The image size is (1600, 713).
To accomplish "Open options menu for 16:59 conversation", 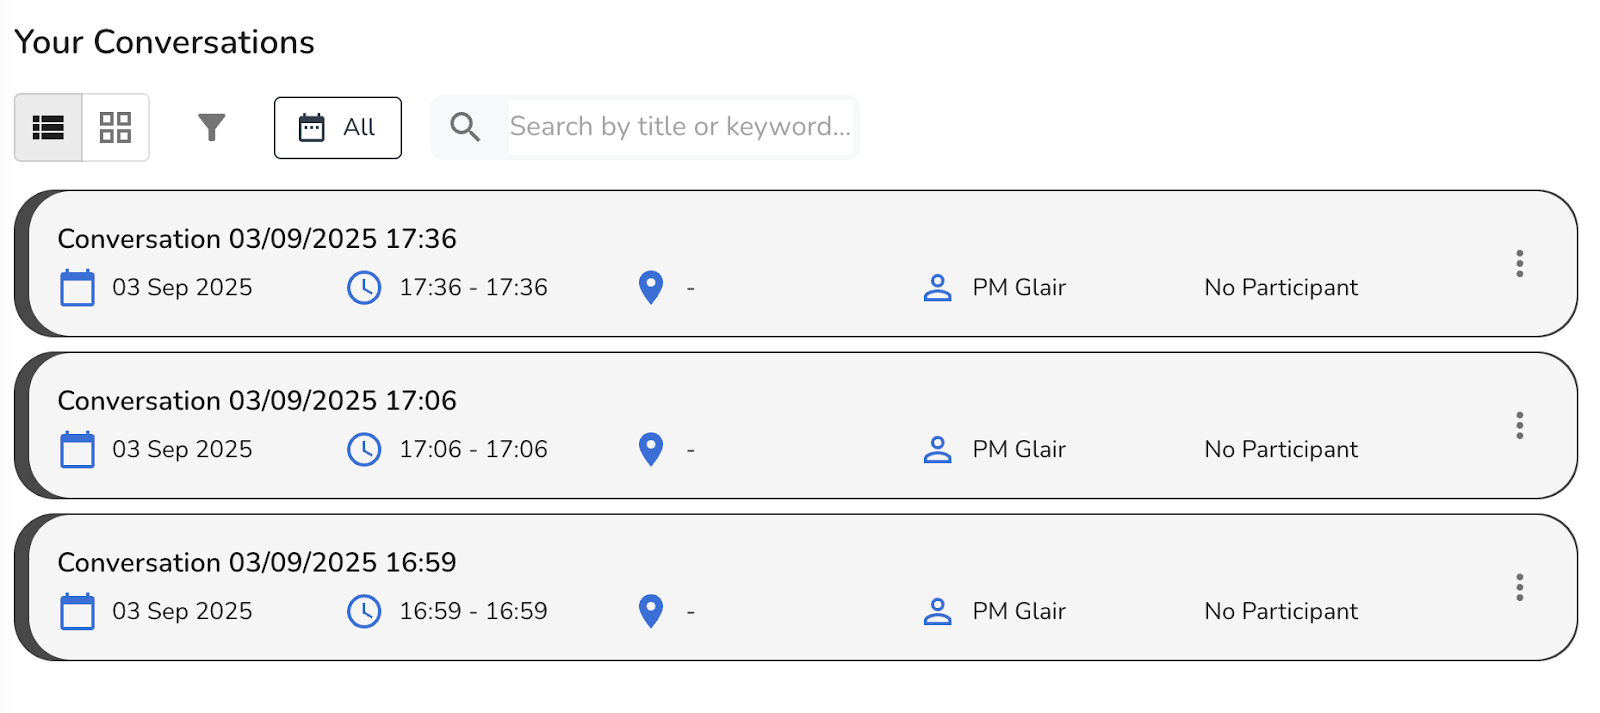I will point(1519,587).
